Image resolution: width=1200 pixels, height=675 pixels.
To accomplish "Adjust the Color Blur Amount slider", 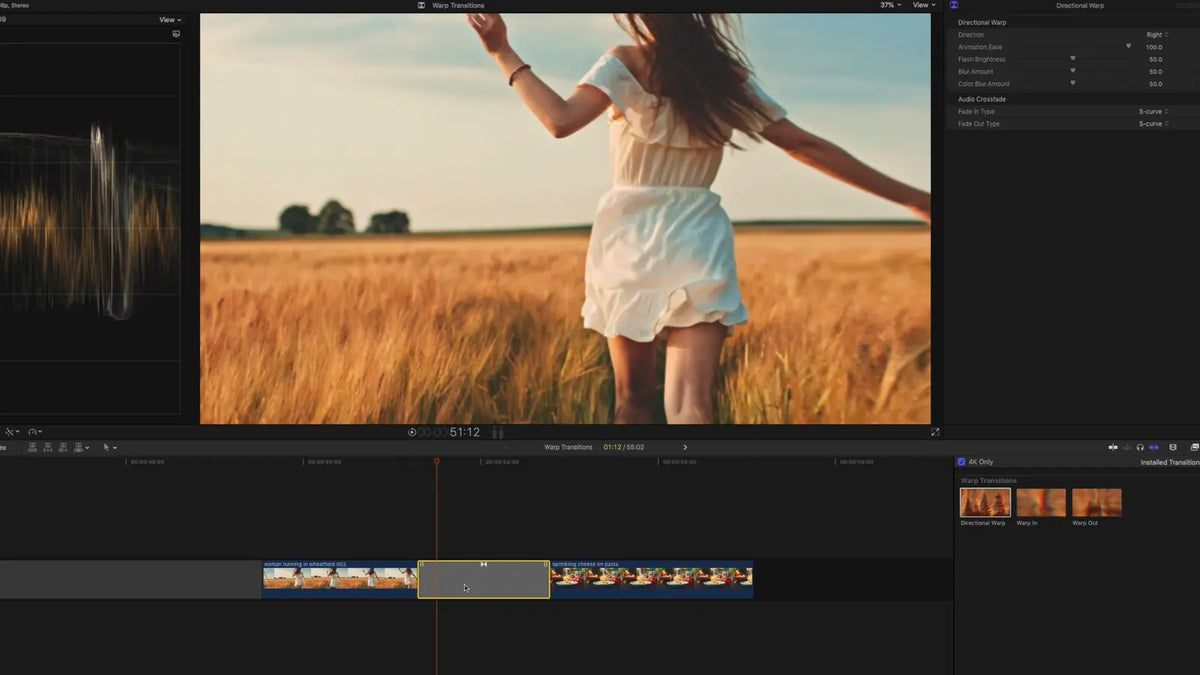I will 1072,84.
